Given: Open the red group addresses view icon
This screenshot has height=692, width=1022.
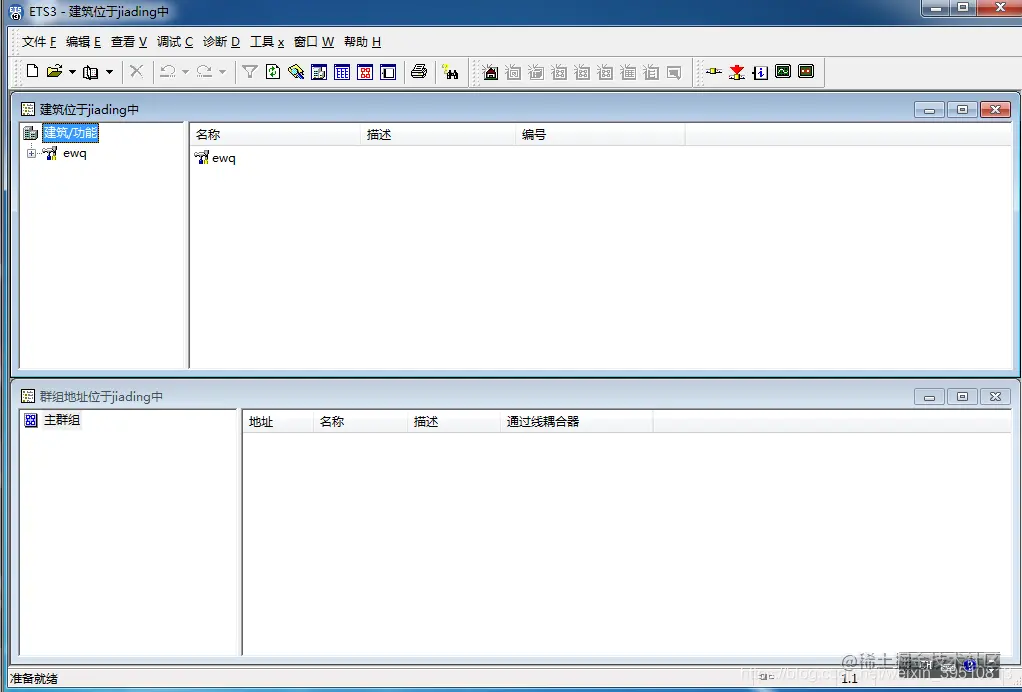Looking at the screenshot, I should (365, 72).
